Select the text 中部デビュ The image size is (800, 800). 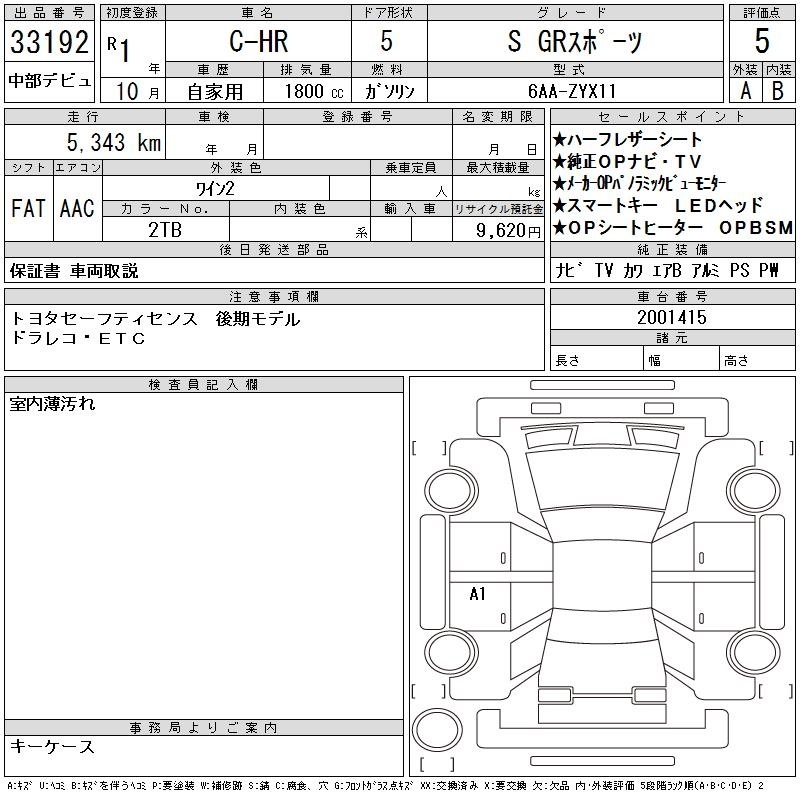[x=49, y=81]
